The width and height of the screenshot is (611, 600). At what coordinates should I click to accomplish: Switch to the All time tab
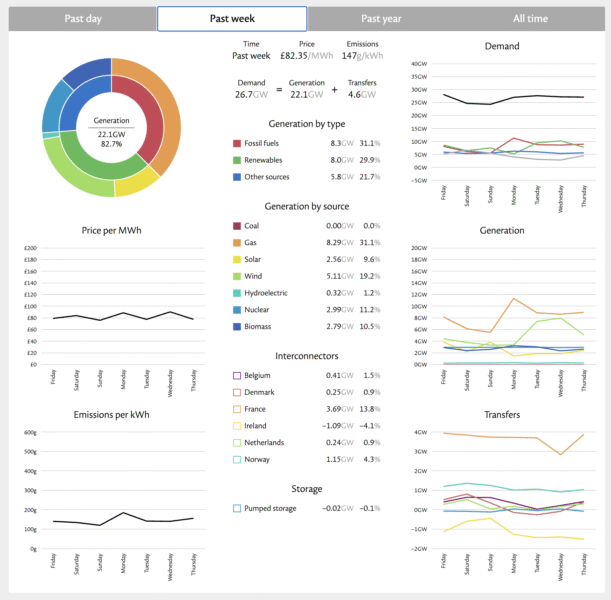pyautogui.click(x=531, y=18)
